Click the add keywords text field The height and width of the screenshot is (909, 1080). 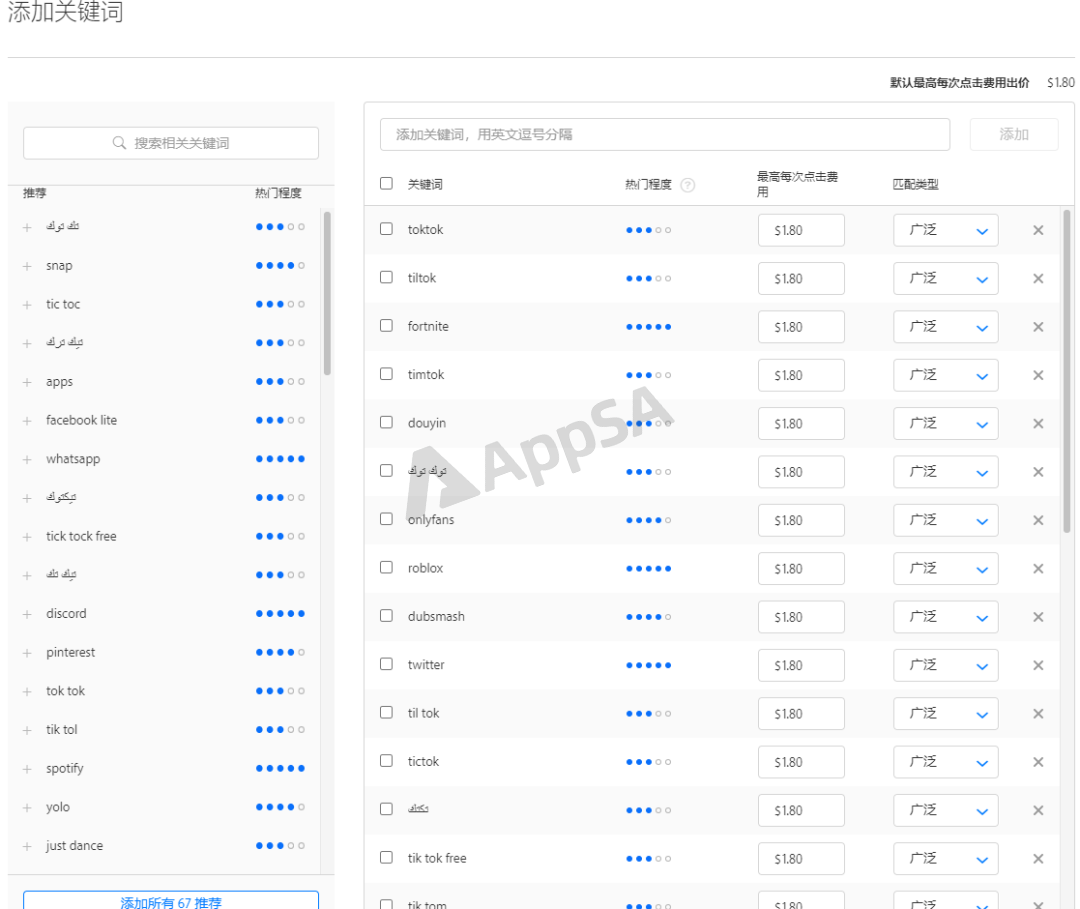click(665, 134)
